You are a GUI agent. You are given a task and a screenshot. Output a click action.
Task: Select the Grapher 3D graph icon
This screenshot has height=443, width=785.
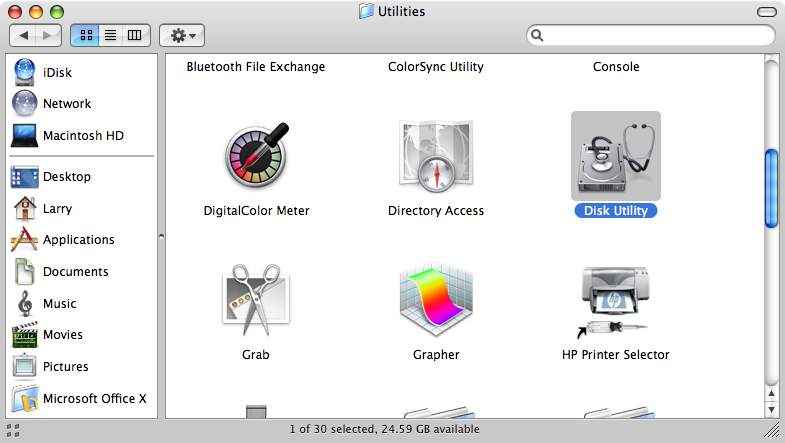click(436, 298)
